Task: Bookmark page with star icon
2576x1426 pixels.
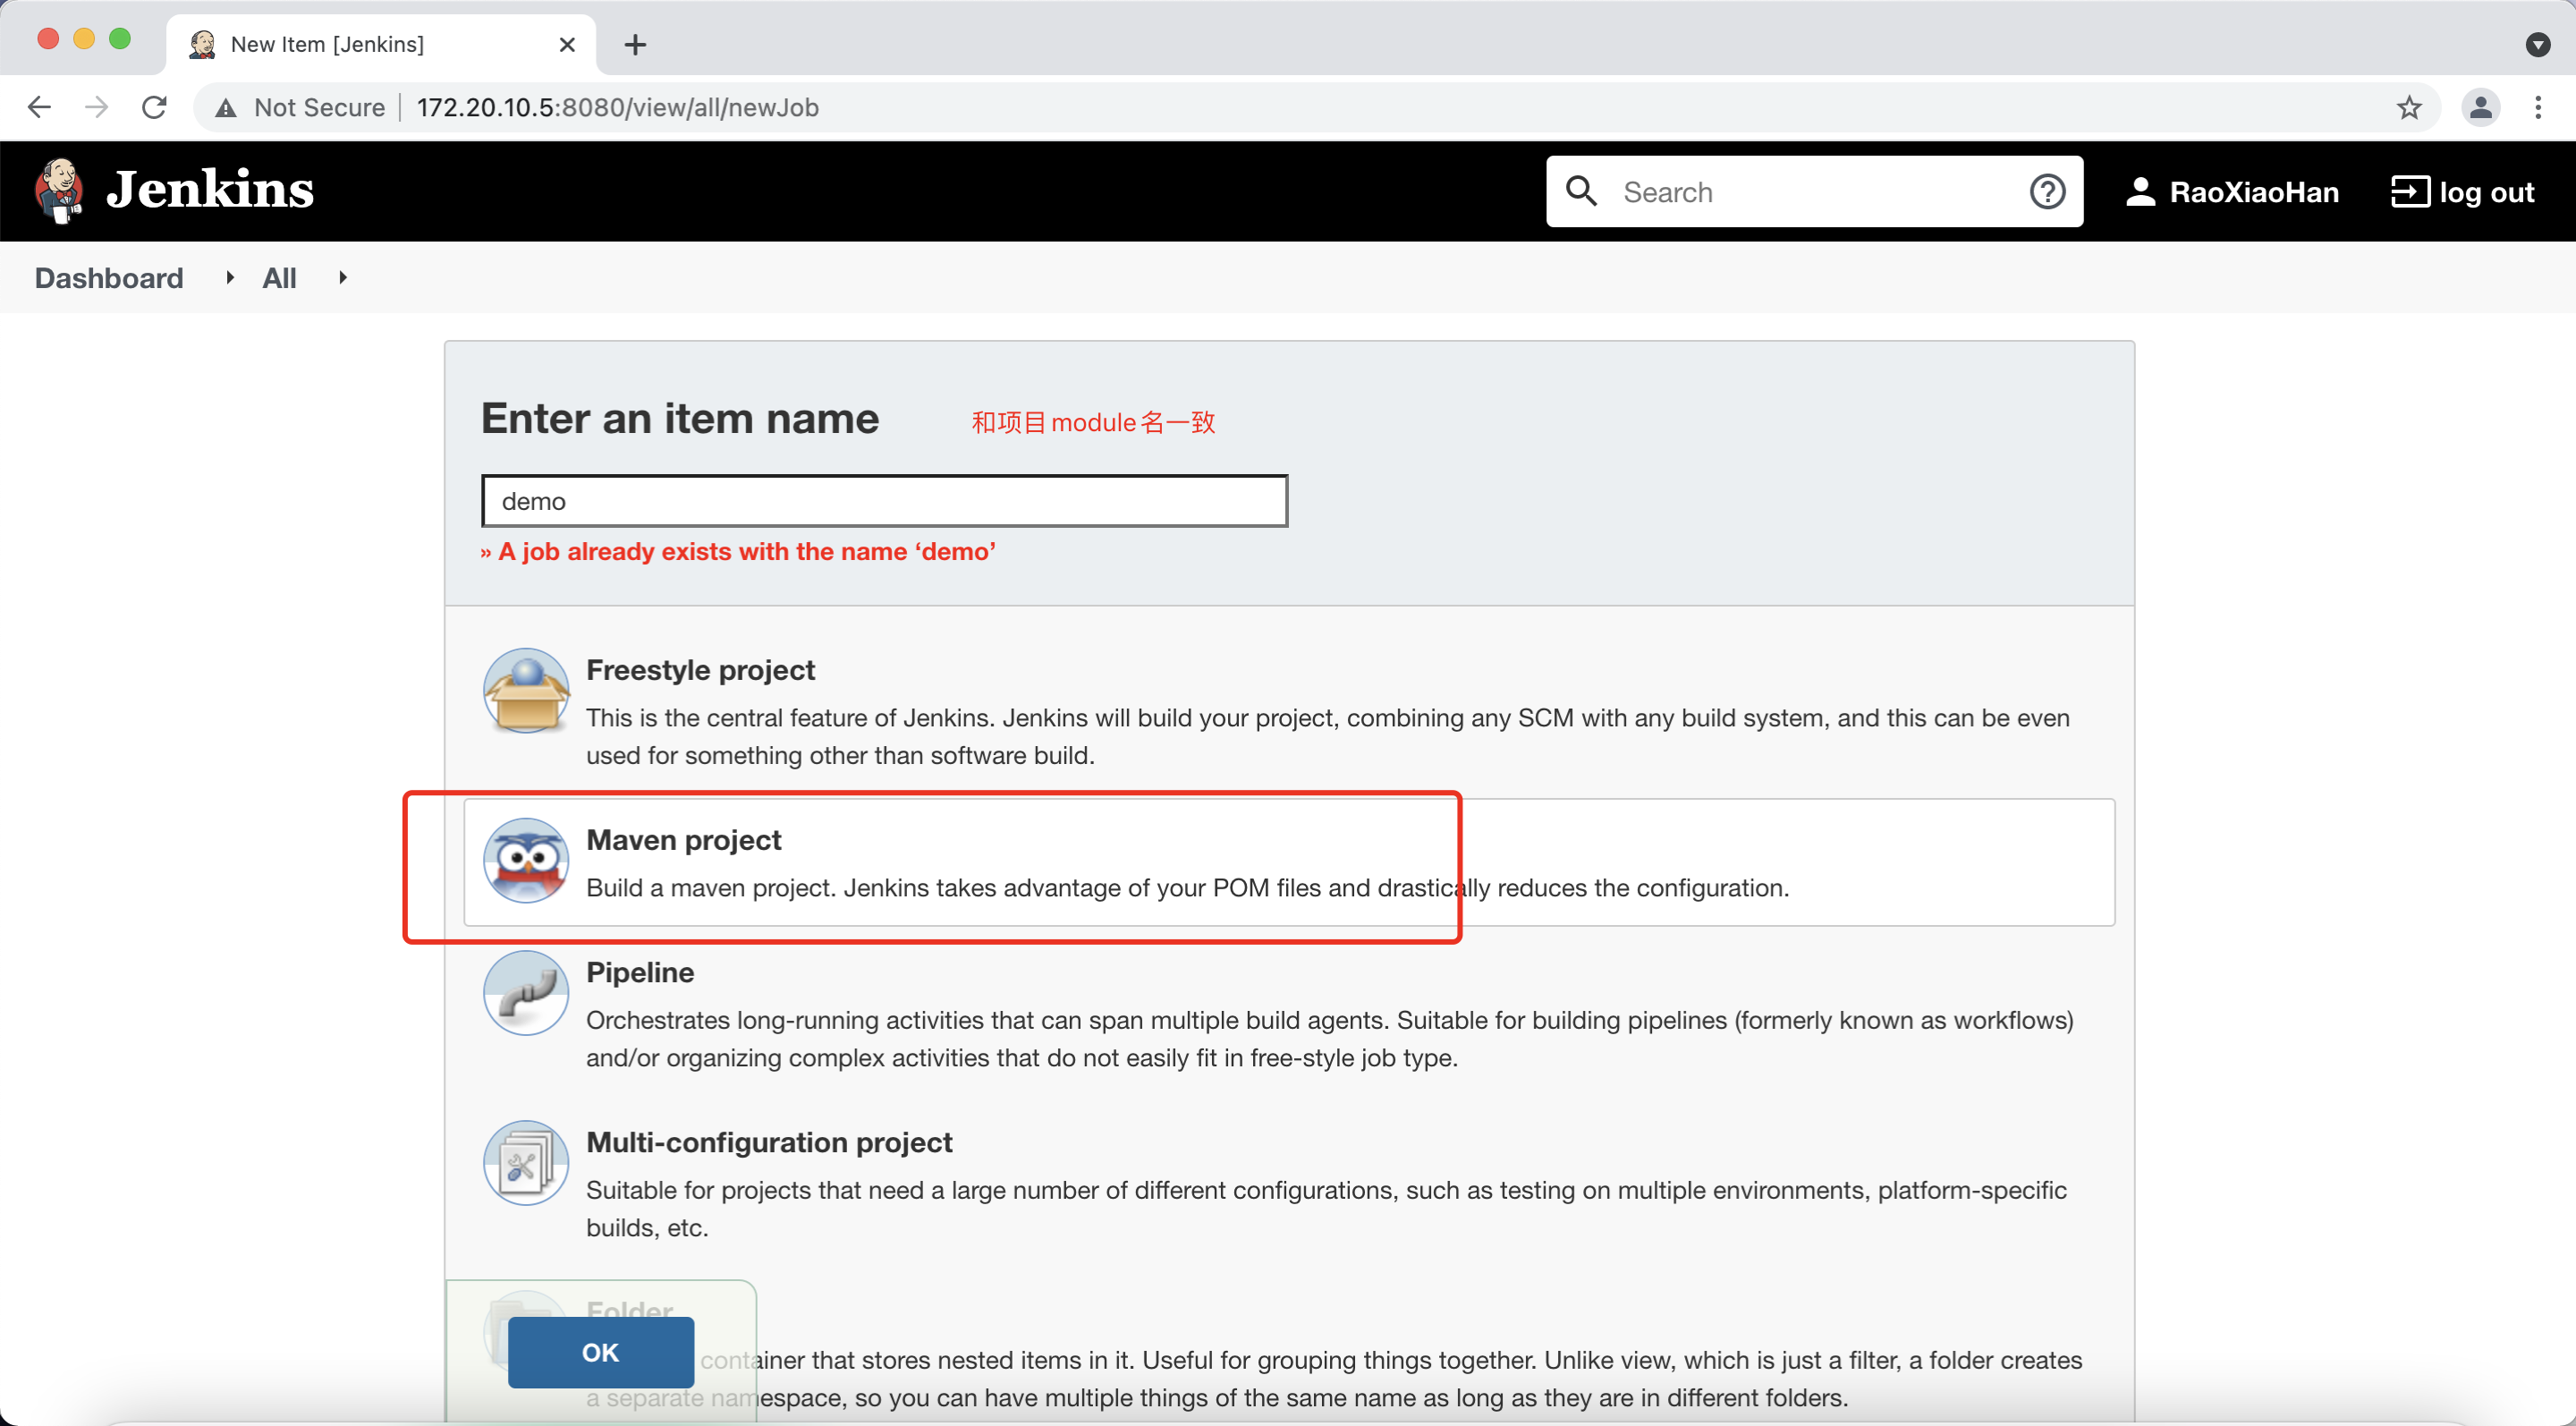Action: (x=2409, y=107)
